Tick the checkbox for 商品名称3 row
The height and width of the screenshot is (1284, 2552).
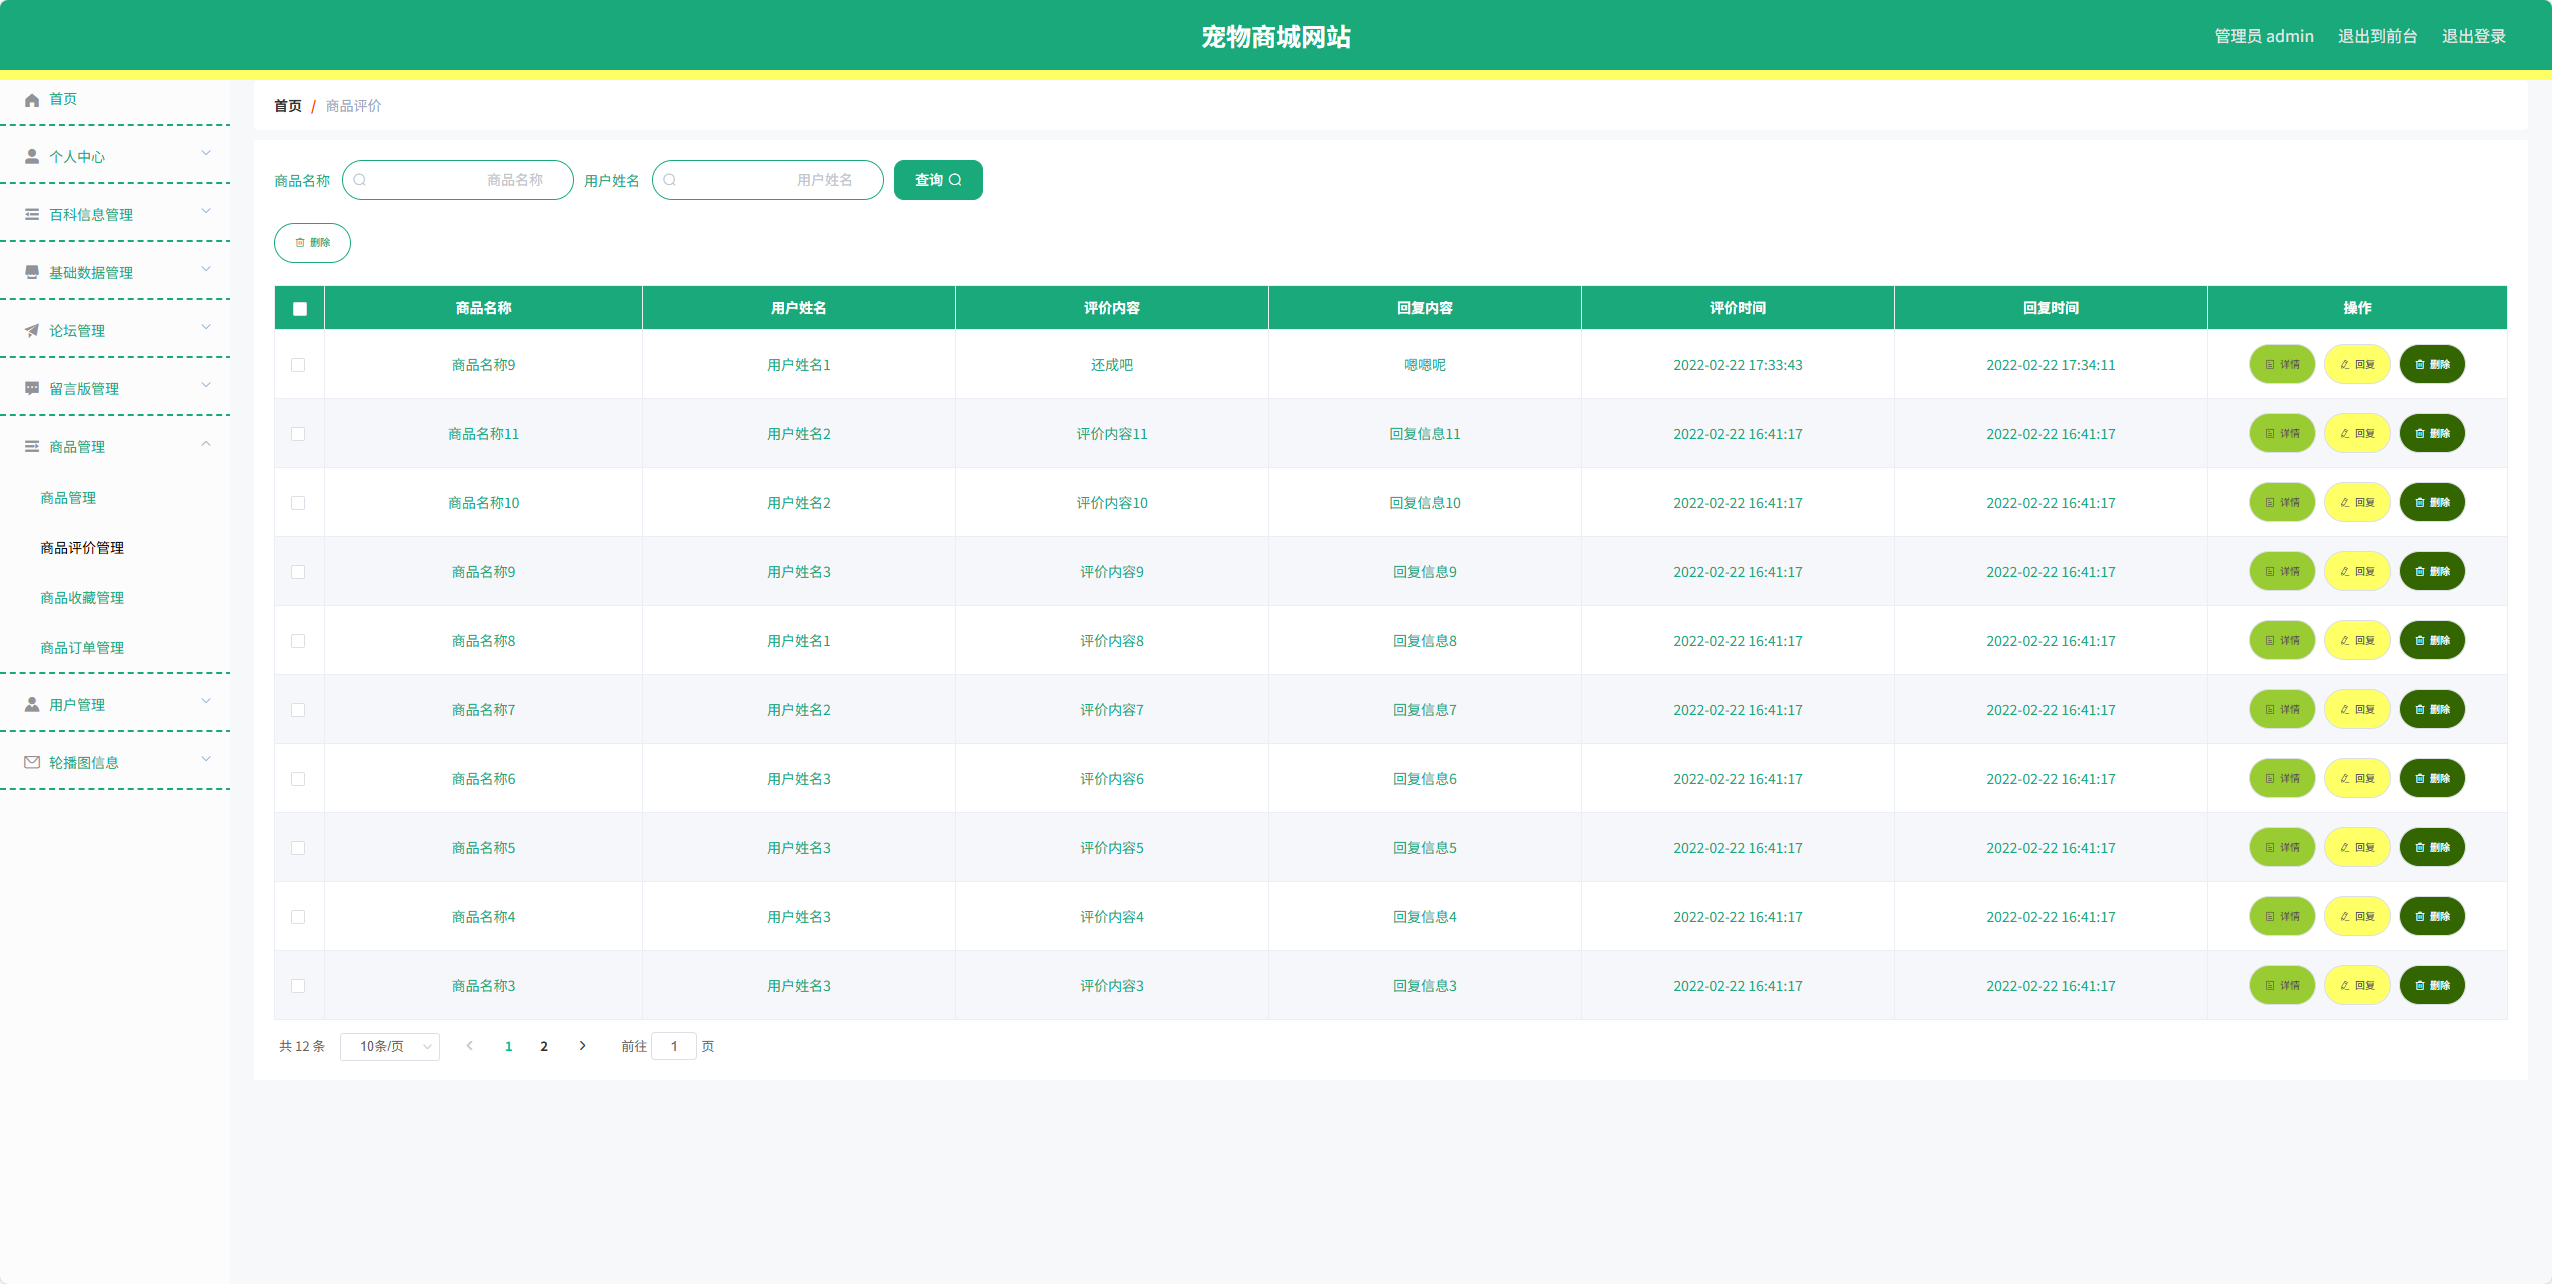[298, 986]
